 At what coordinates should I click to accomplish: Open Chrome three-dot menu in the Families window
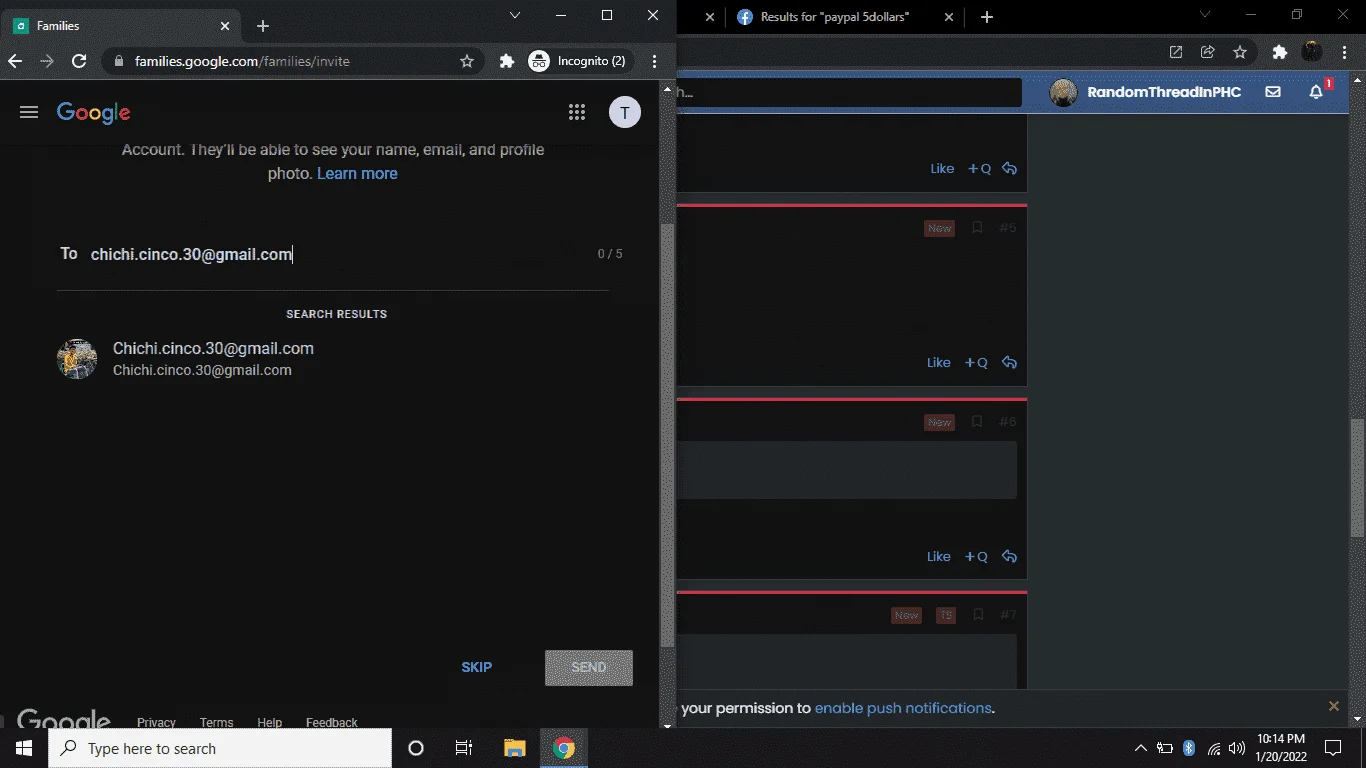655,61
